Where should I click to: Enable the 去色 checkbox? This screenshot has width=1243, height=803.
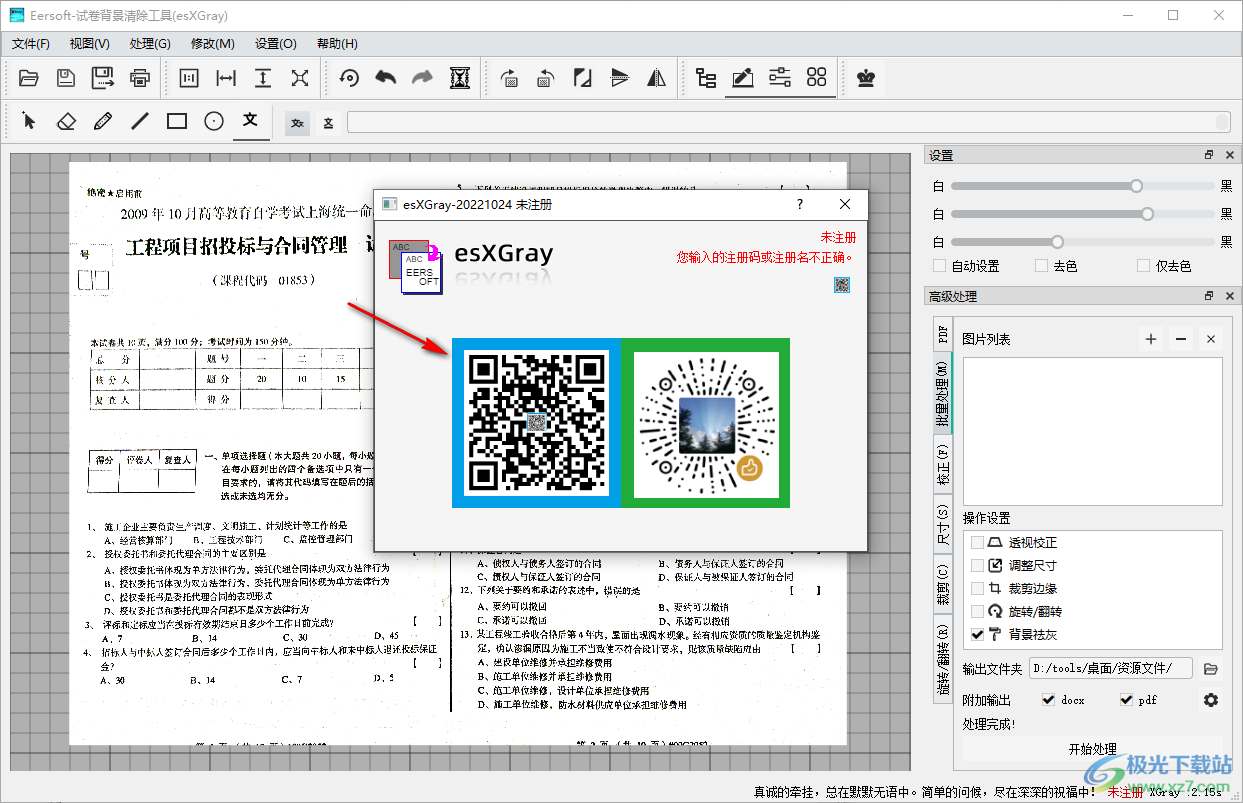pos(1039,266)
